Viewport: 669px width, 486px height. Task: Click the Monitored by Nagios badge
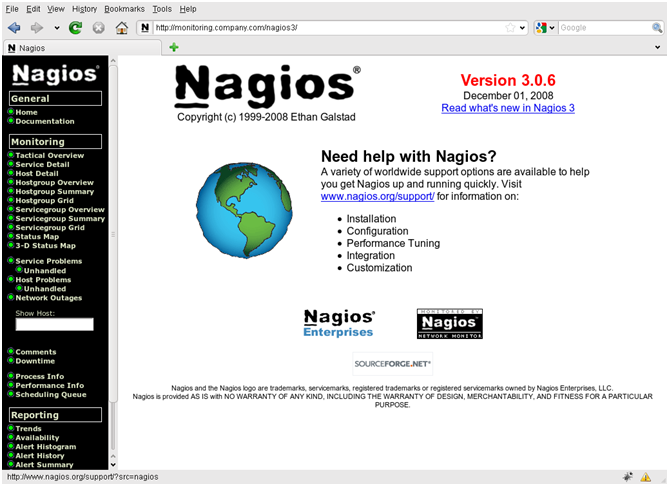(450, 324)
